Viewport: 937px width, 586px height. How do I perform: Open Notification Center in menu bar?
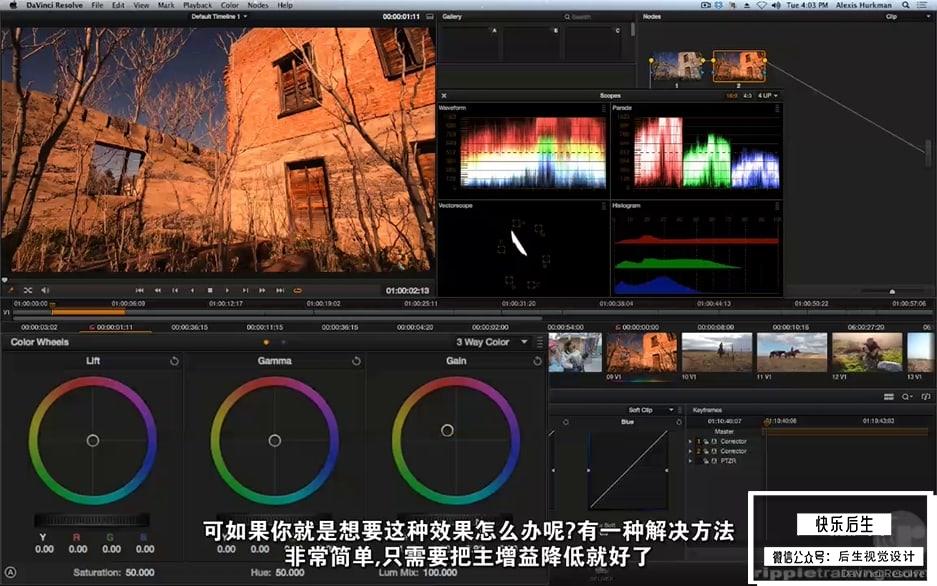923,5
